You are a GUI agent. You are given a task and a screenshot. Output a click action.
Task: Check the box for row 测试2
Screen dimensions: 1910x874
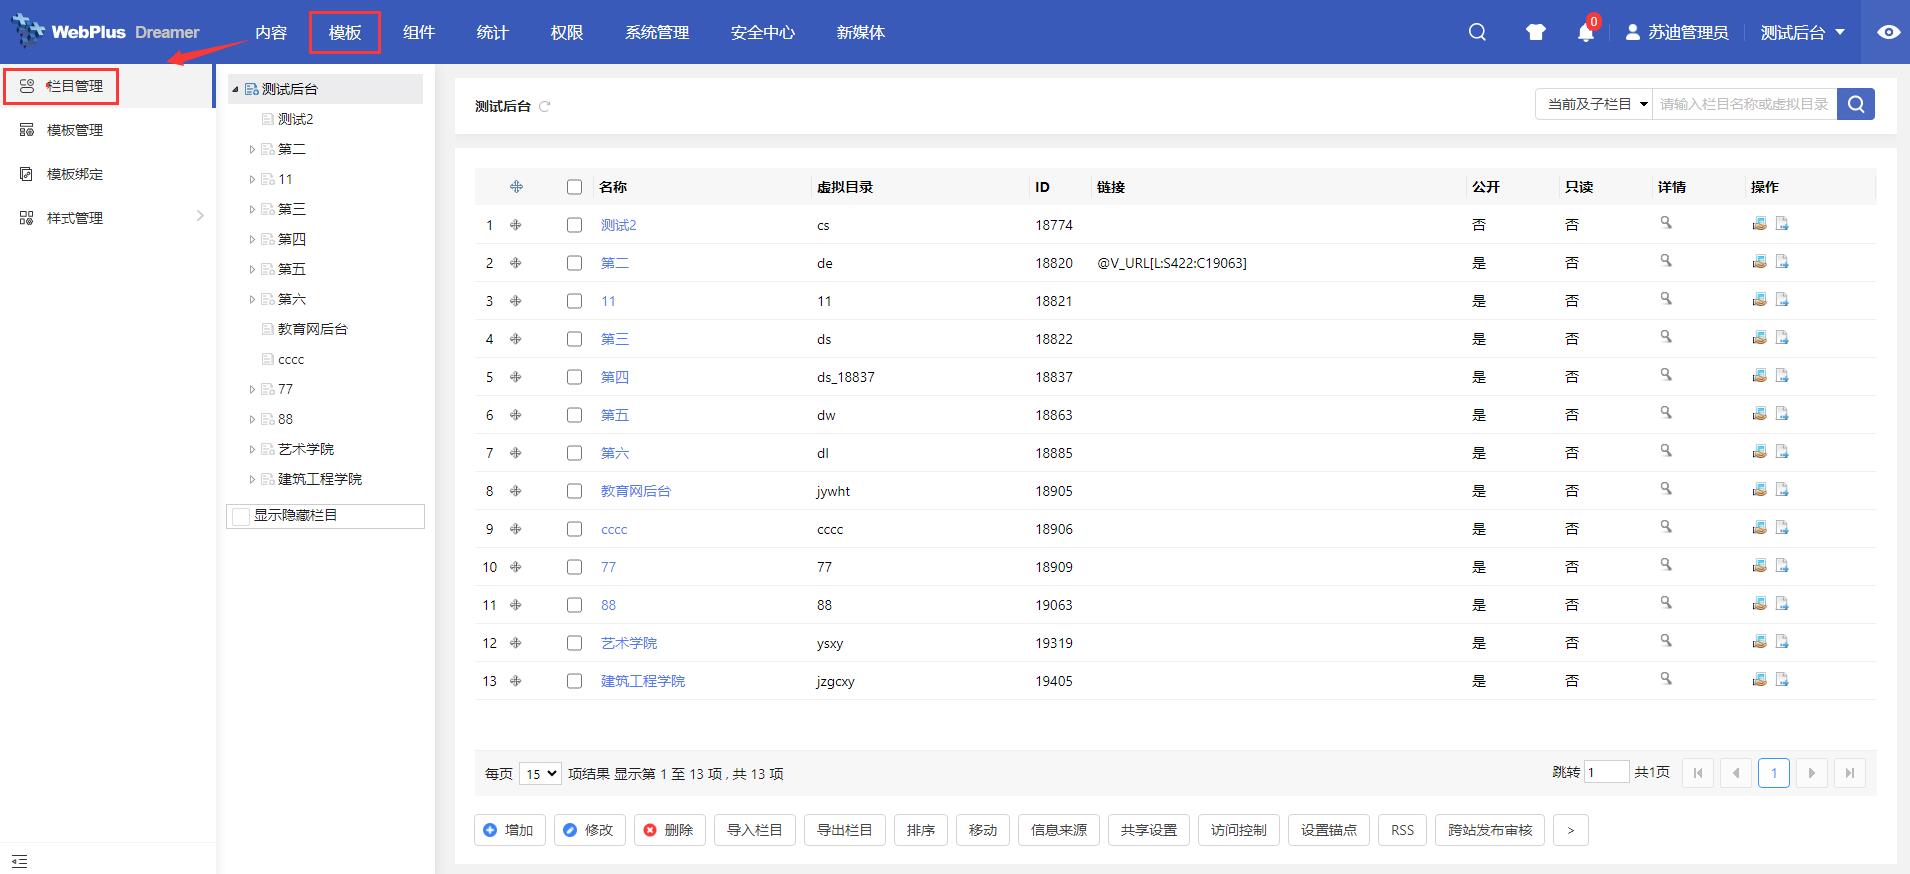click(x=574, y=225)
